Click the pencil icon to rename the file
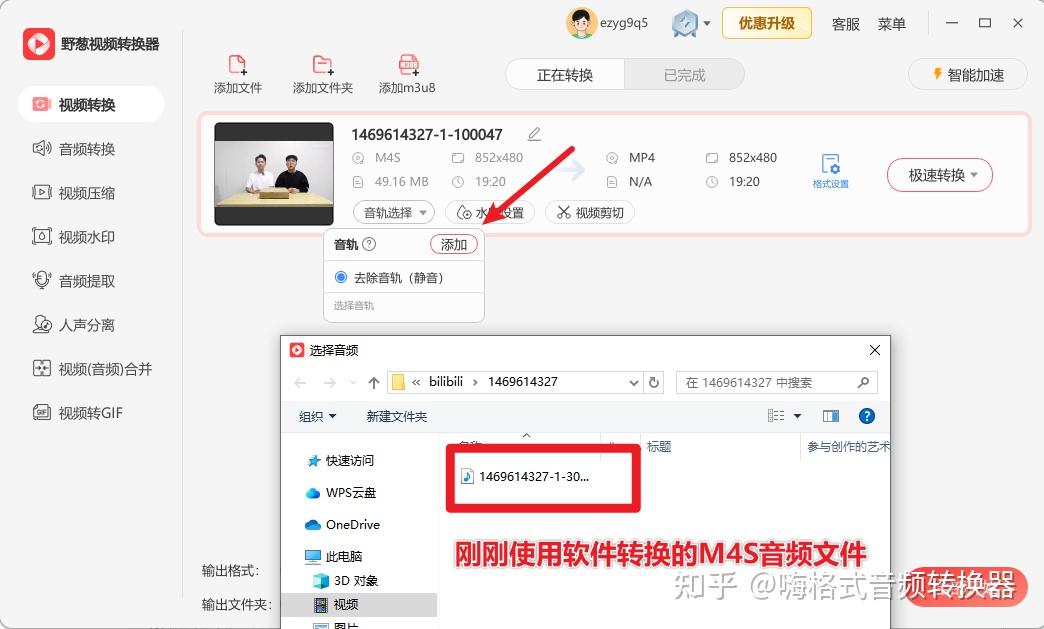 coord(534,134)
